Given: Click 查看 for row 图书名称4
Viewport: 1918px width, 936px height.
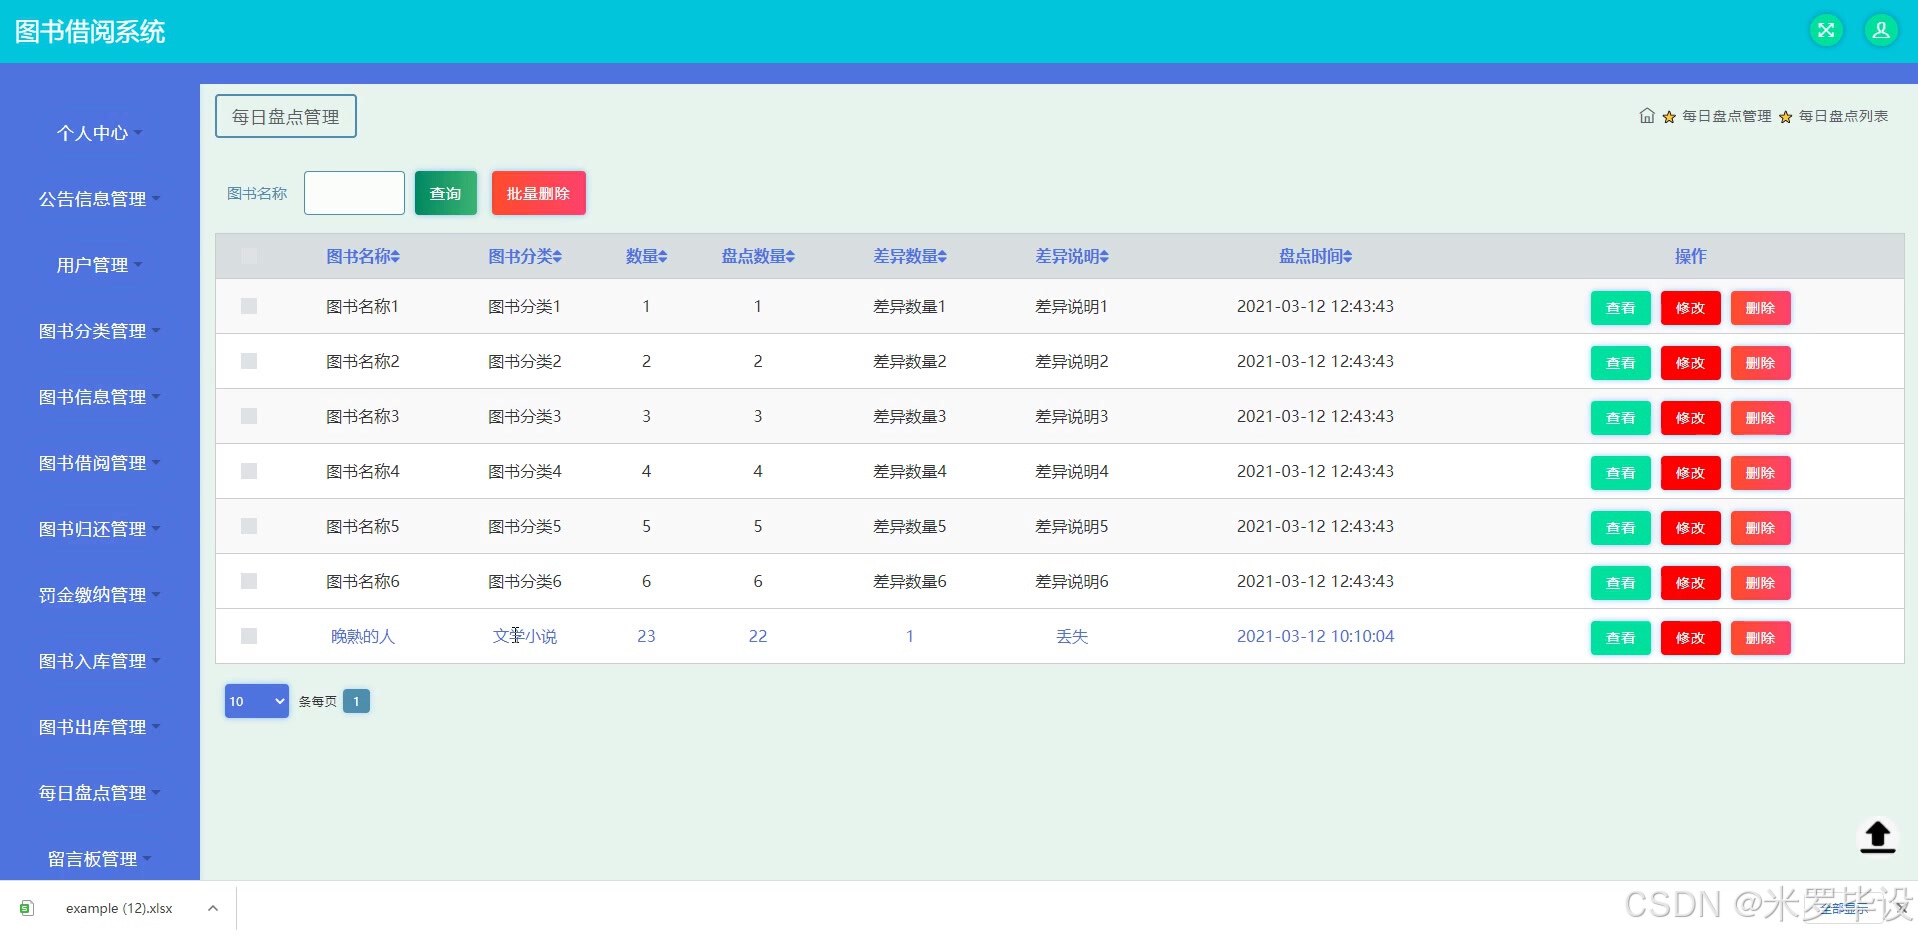Looking at the screenshot, I should (x=1620, y=473).
